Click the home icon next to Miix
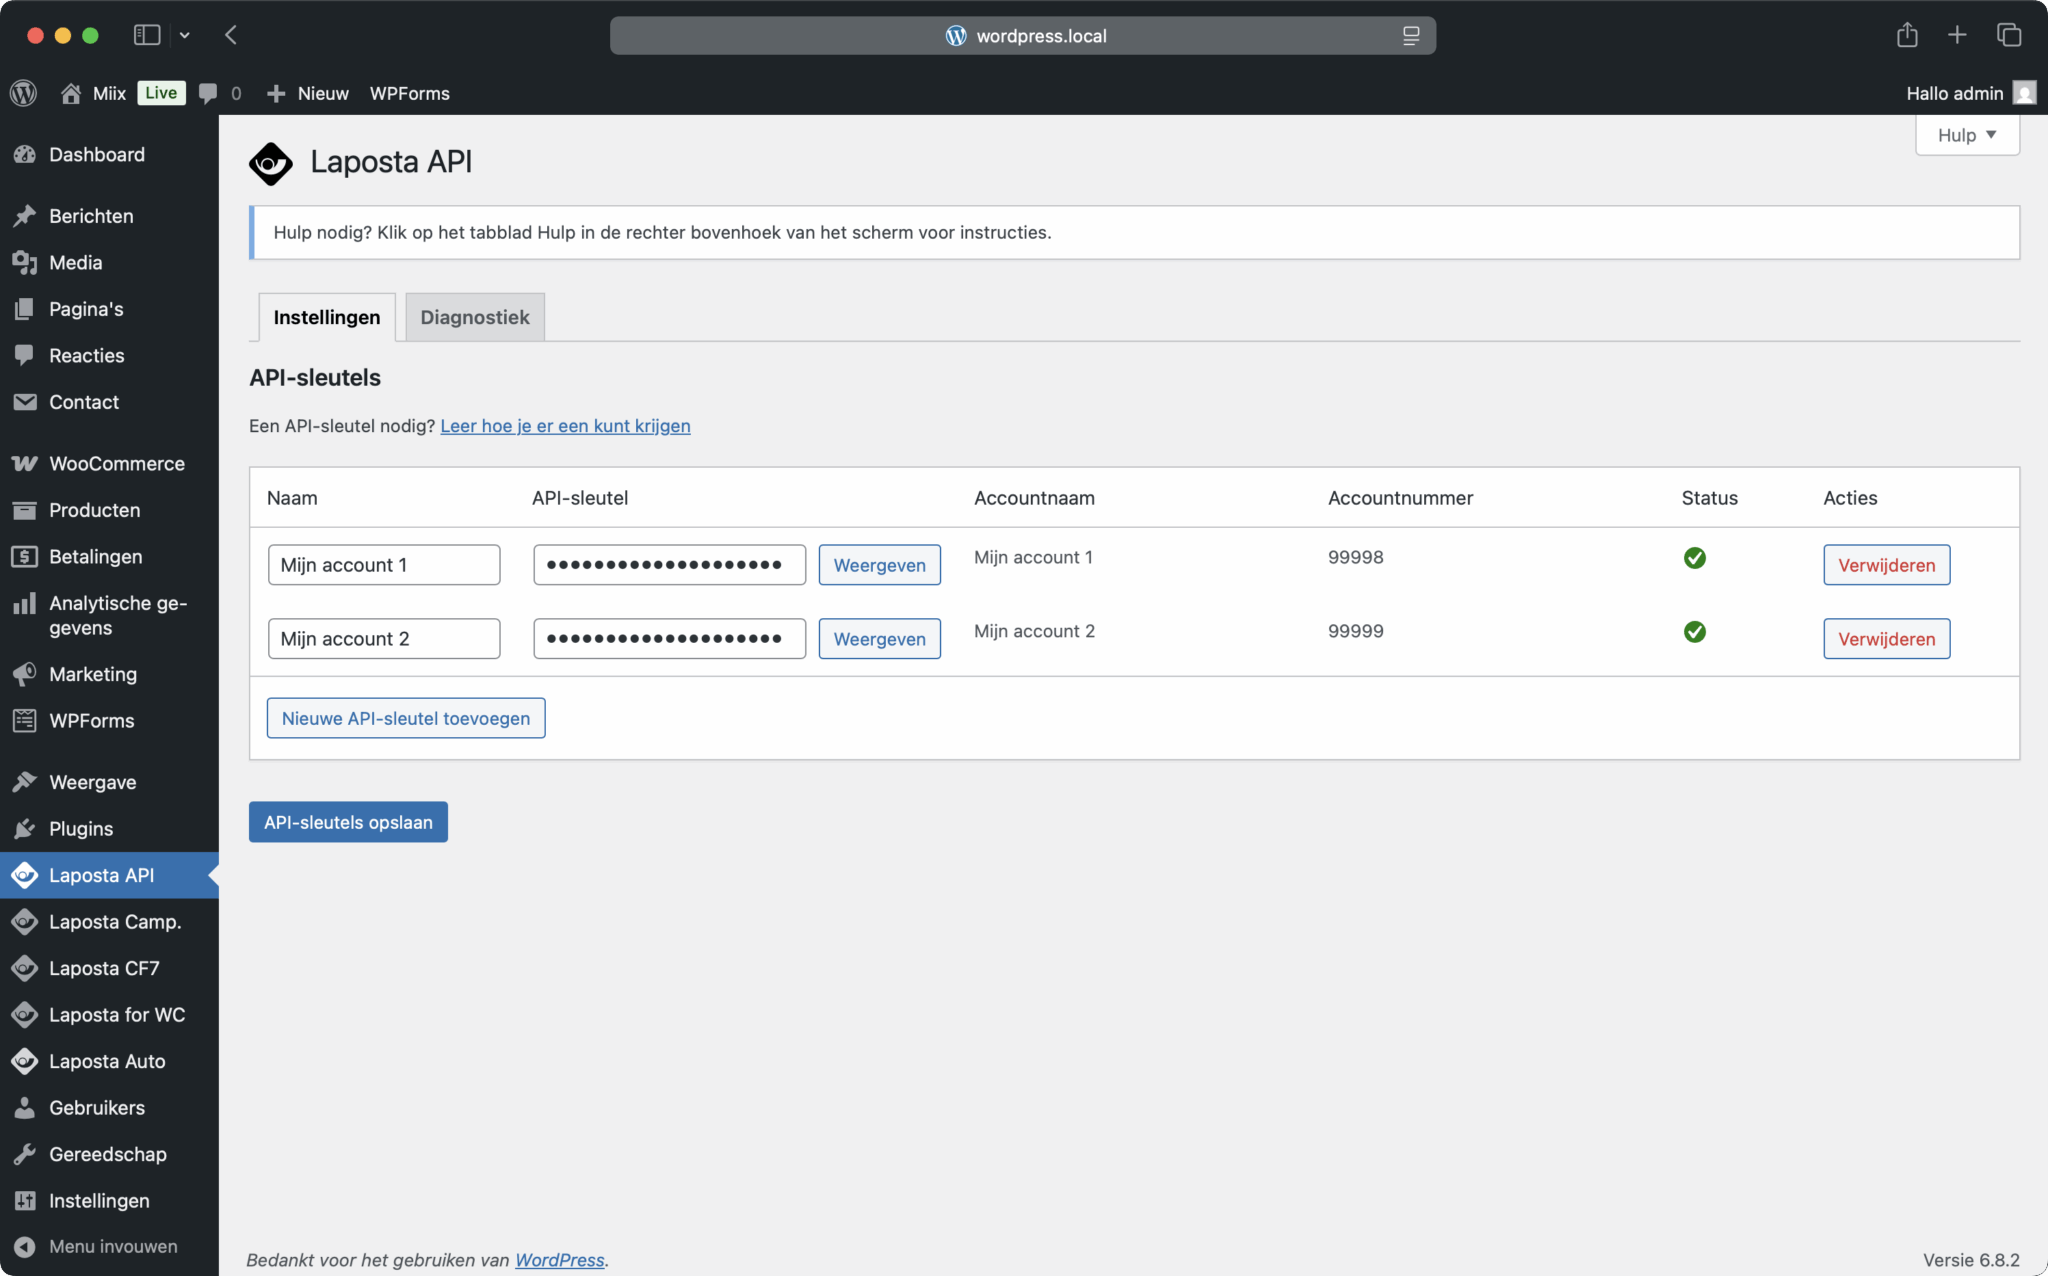2048x1276 pixels. pyautogui.click(x=70, y=93)
